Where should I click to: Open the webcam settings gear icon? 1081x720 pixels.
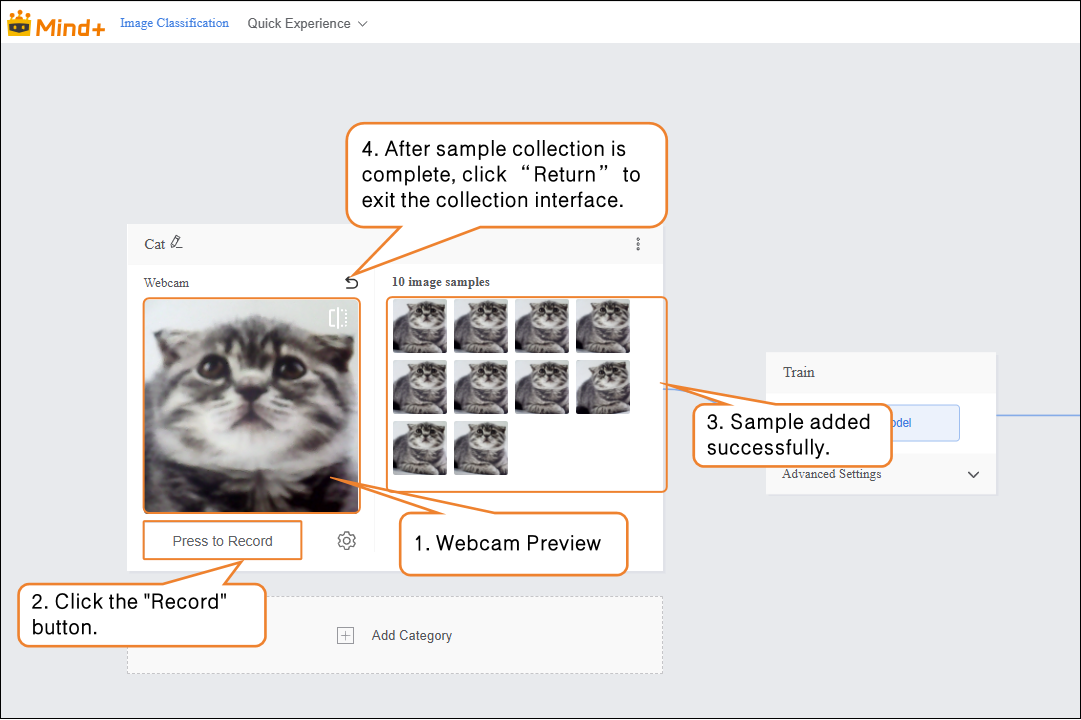point(346,541)
